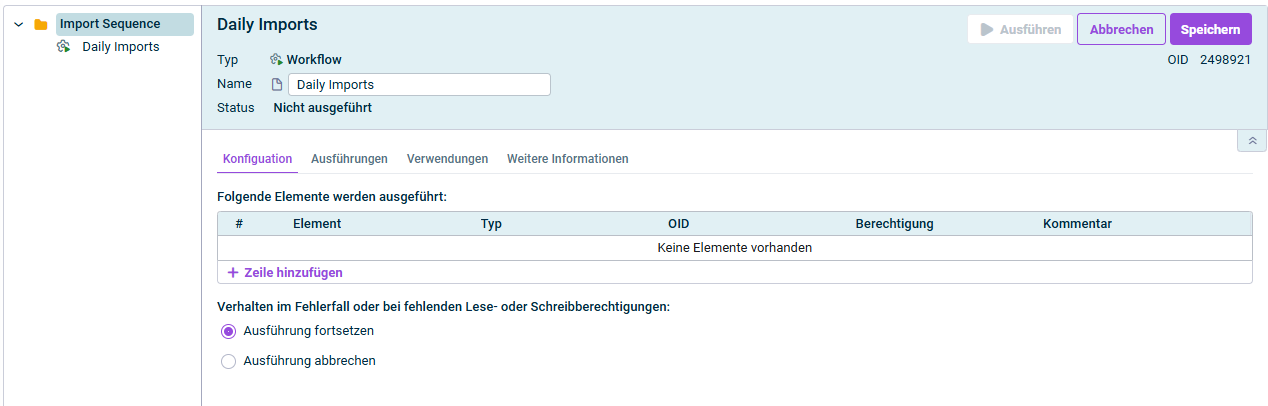Focus the Name input containing Daily Imports
Image resolution: width=1268 pixels, height=406 pixels.
(x=418, y=85)
